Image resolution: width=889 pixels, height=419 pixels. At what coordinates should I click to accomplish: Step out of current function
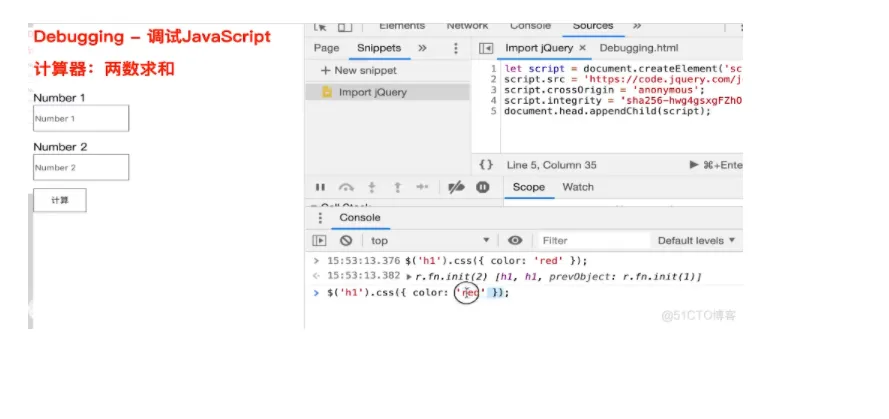(x=397, y=187)
